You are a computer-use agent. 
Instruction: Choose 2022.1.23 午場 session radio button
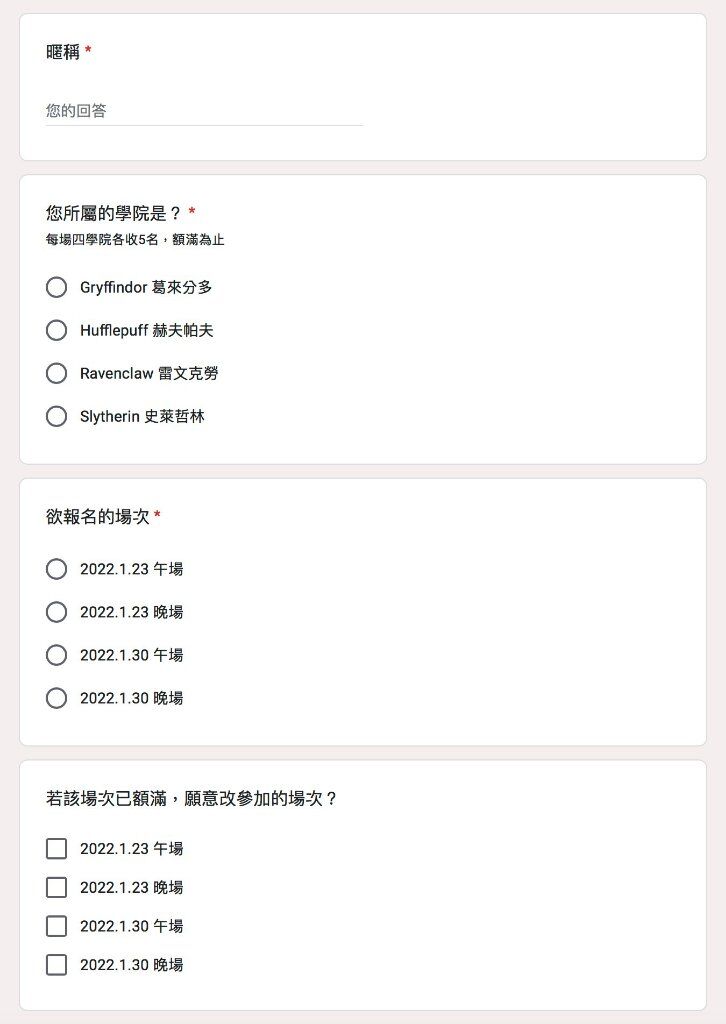point(56,569)
